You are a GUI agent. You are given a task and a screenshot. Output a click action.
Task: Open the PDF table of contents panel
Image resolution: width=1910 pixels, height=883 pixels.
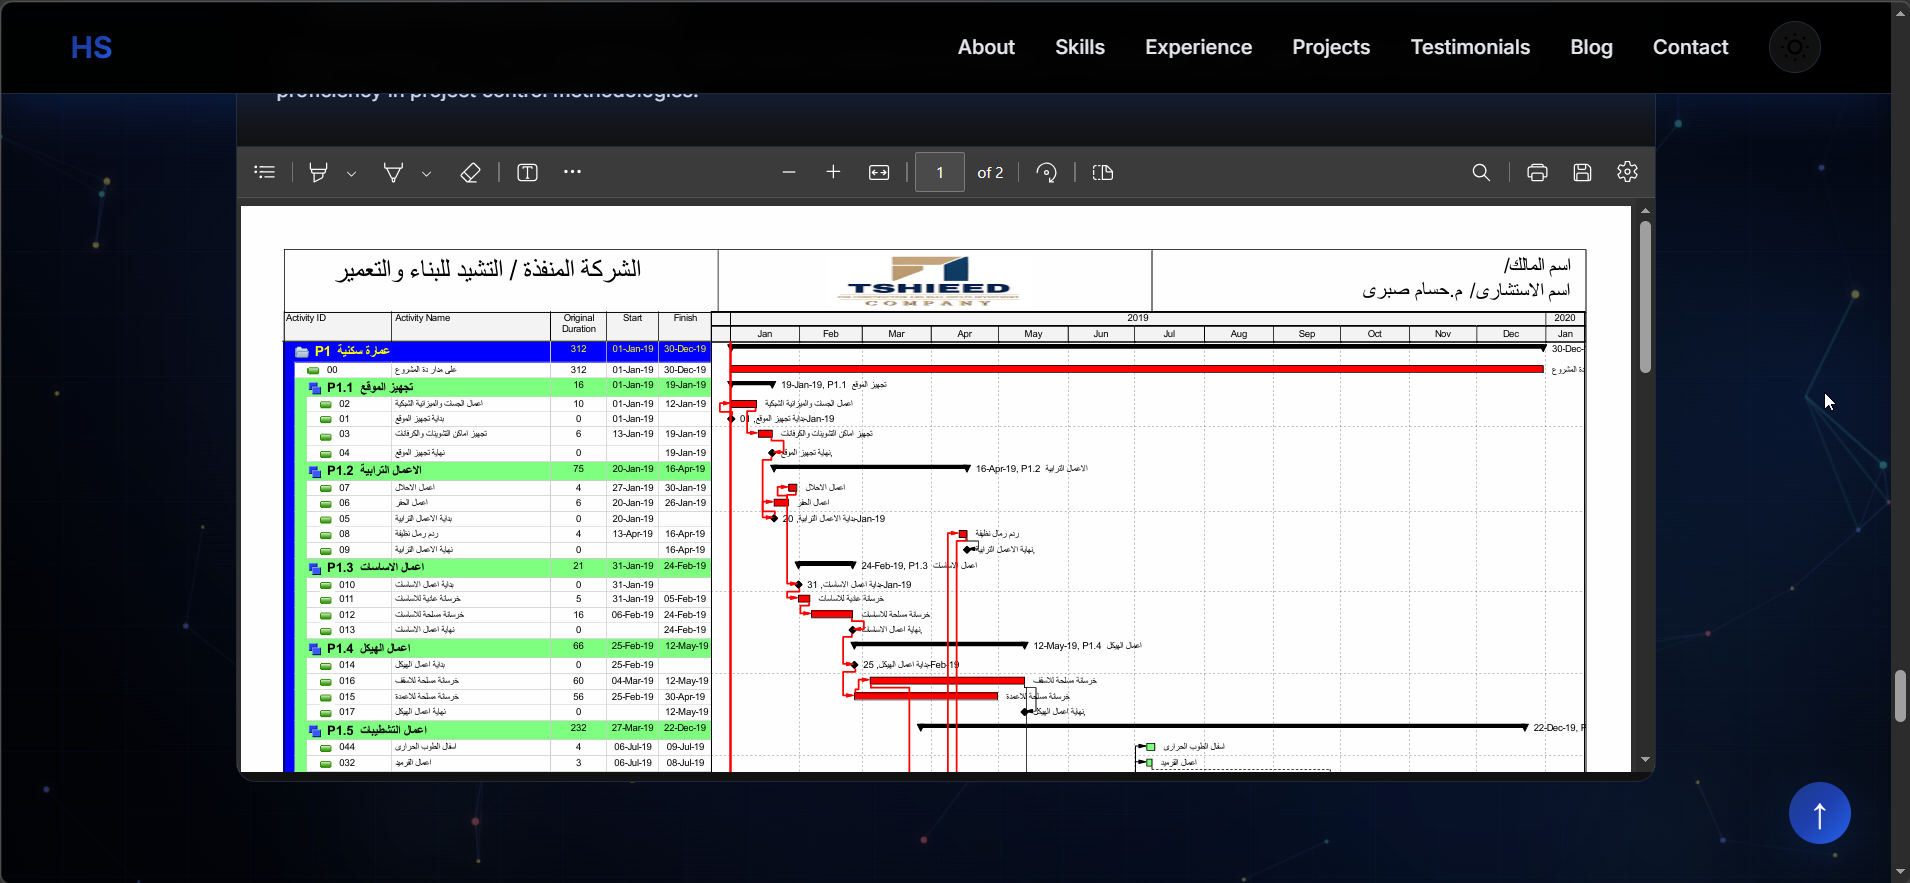tap(265, 172)
